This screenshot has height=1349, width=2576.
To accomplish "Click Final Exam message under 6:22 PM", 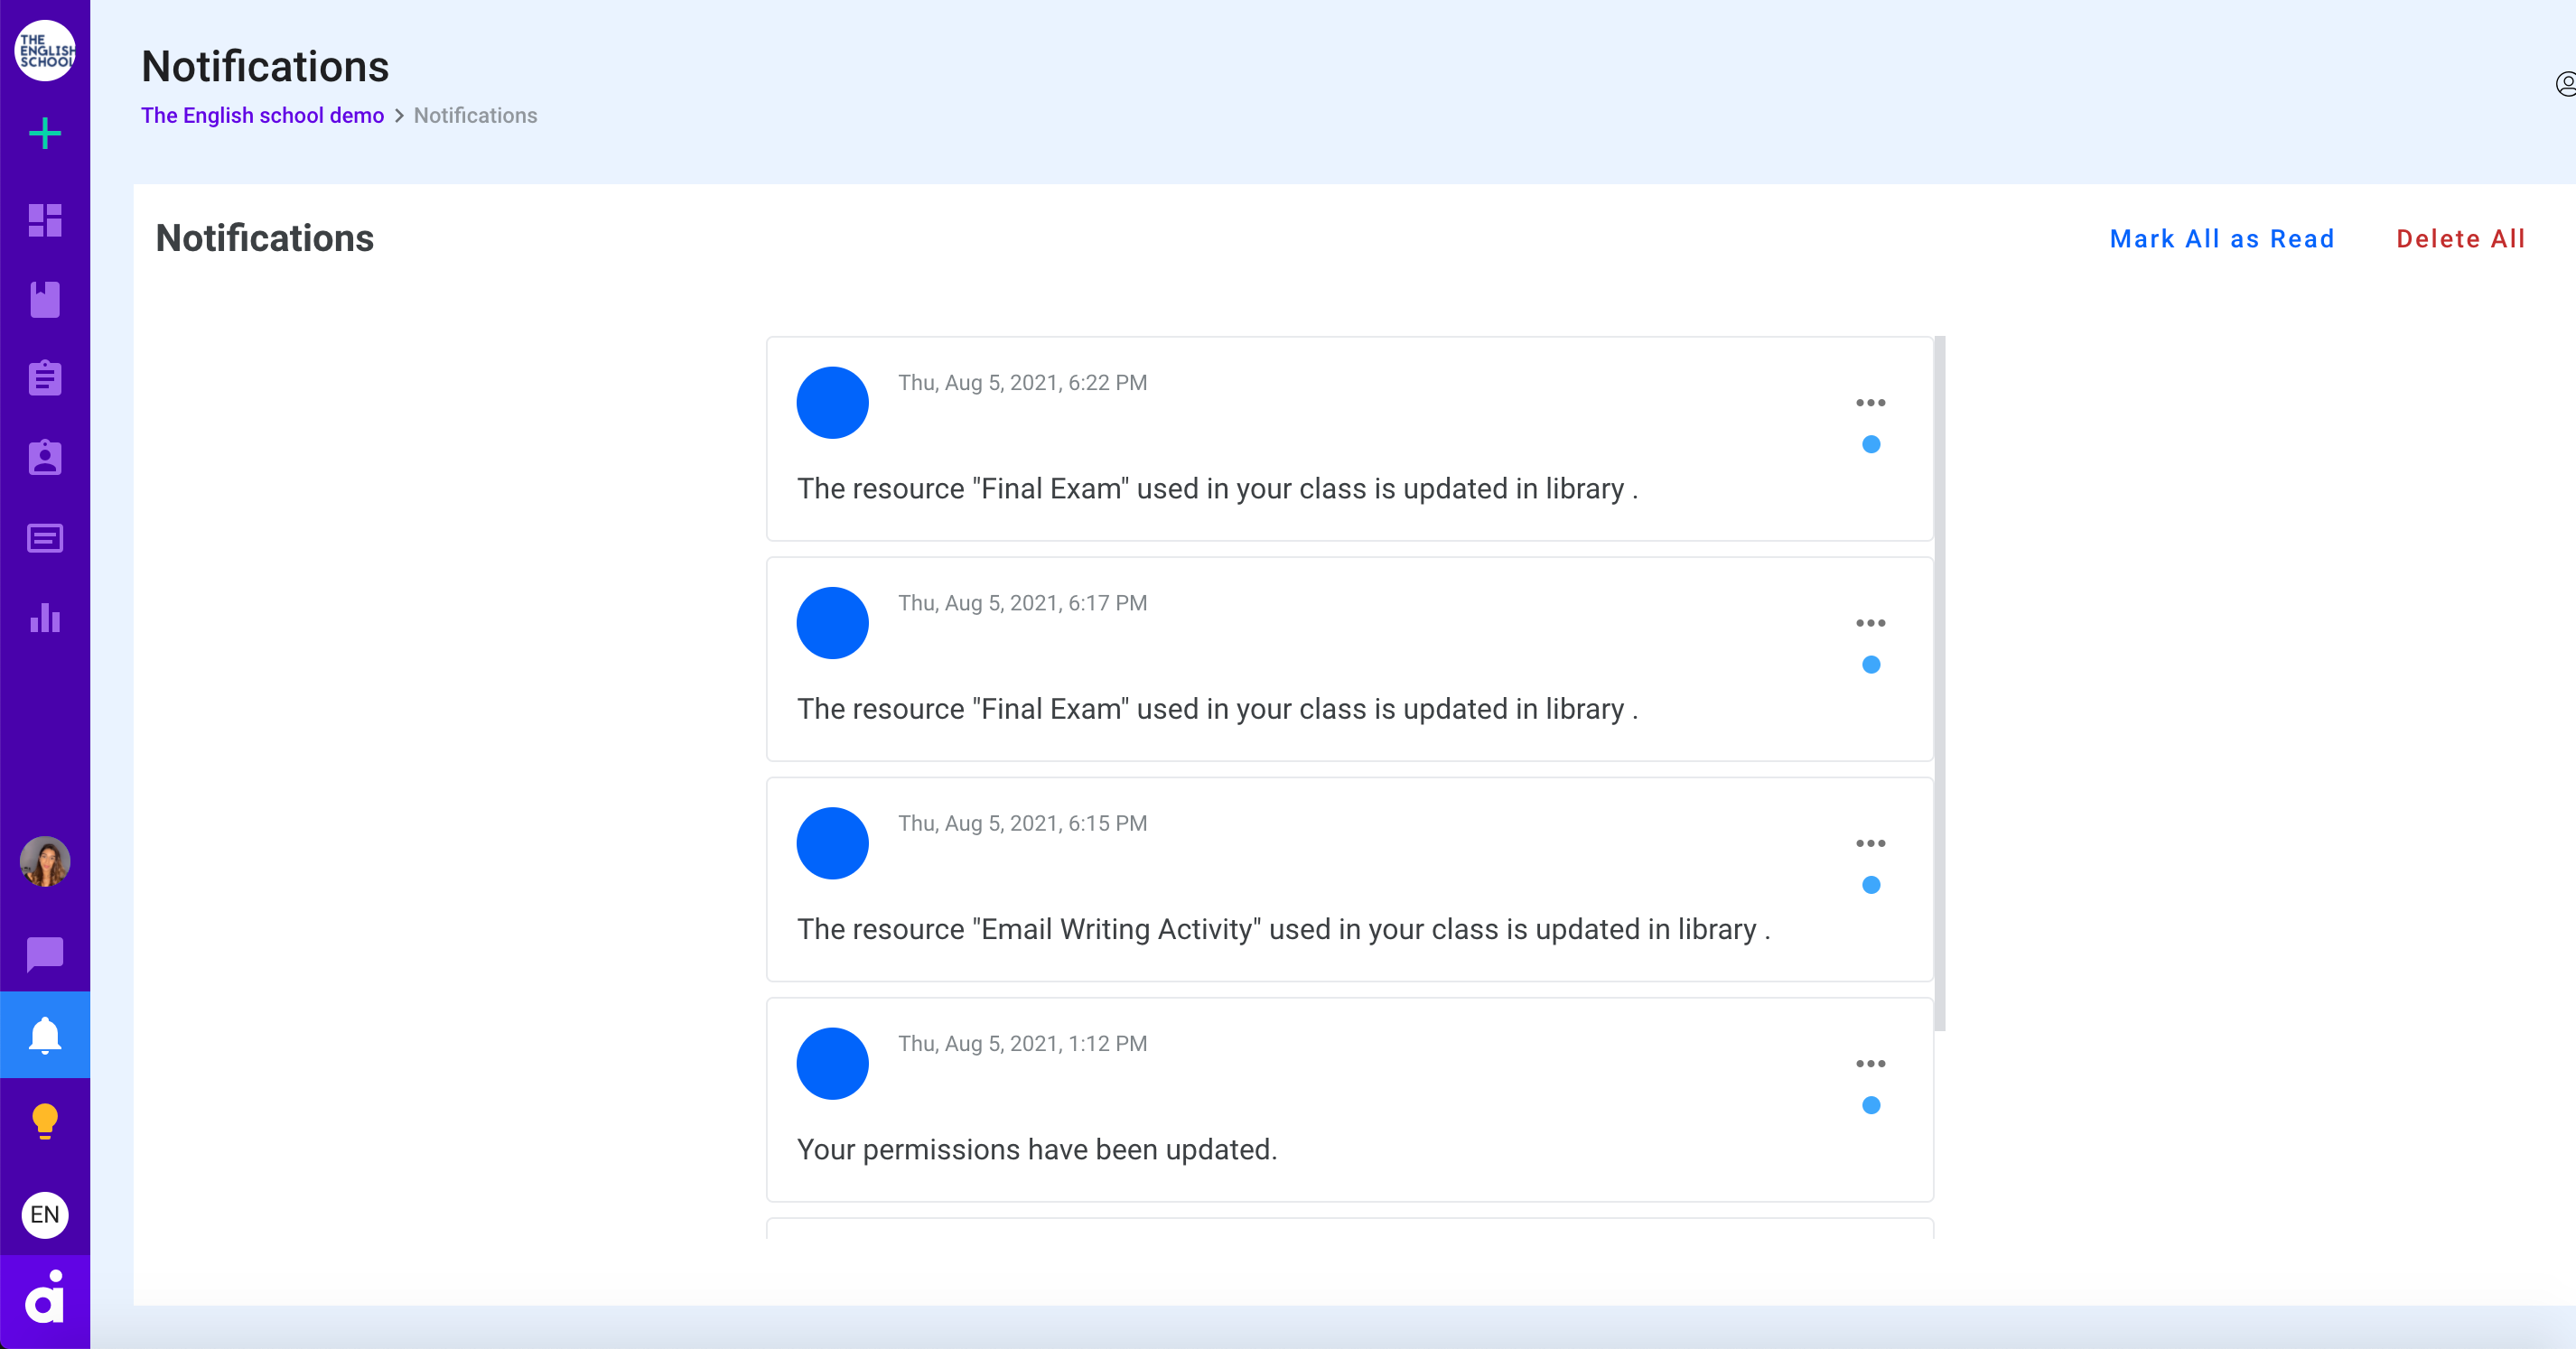I will pyautogui.click(x=1217, y=489).
